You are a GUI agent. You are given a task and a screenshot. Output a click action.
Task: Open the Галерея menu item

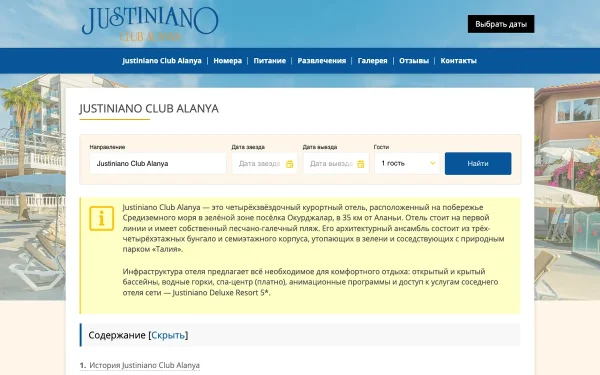coord(372,61)
